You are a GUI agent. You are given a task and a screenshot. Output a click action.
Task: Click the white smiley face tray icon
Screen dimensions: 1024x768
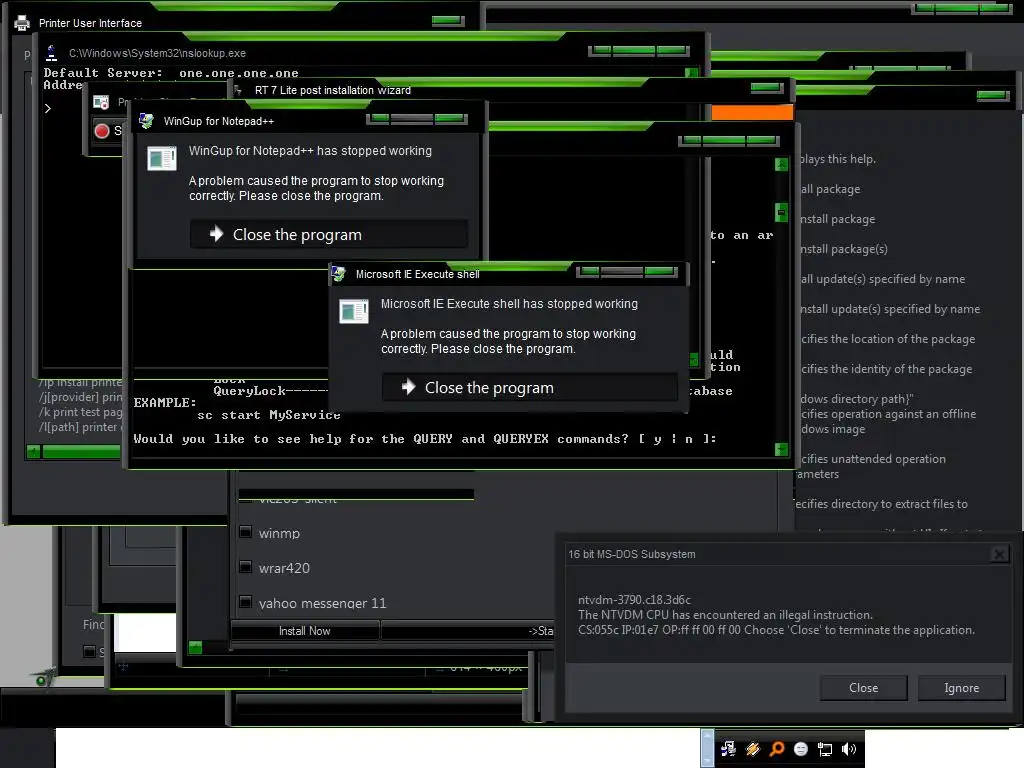801,749
